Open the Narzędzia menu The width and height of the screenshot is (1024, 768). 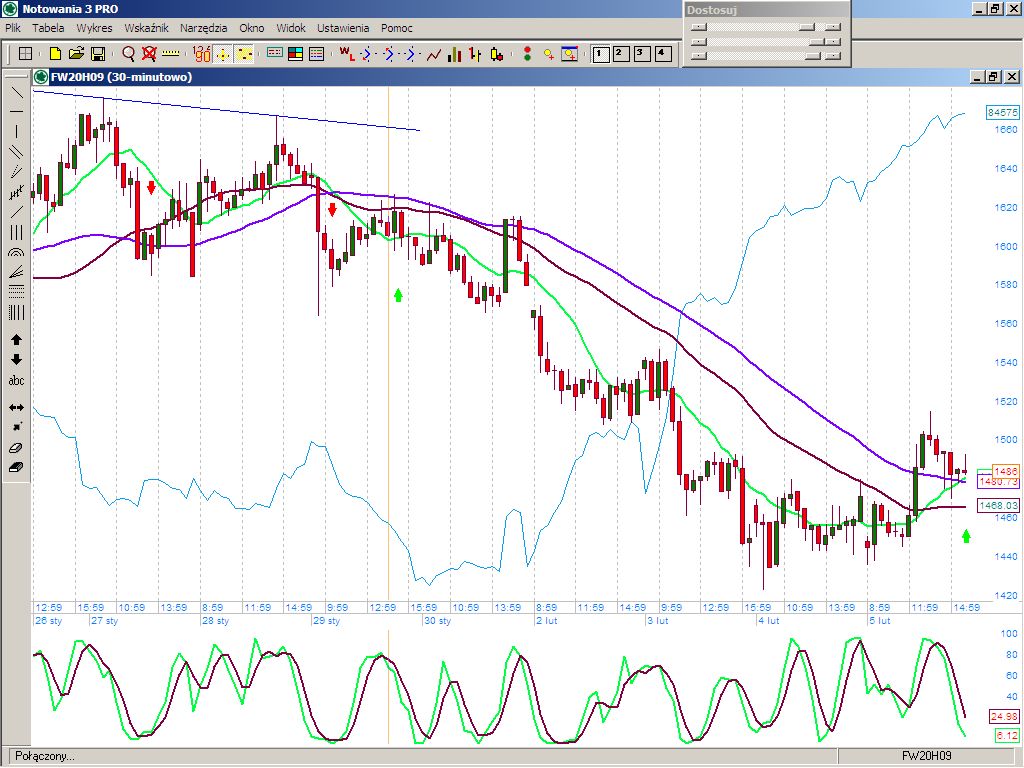(204, 28)
